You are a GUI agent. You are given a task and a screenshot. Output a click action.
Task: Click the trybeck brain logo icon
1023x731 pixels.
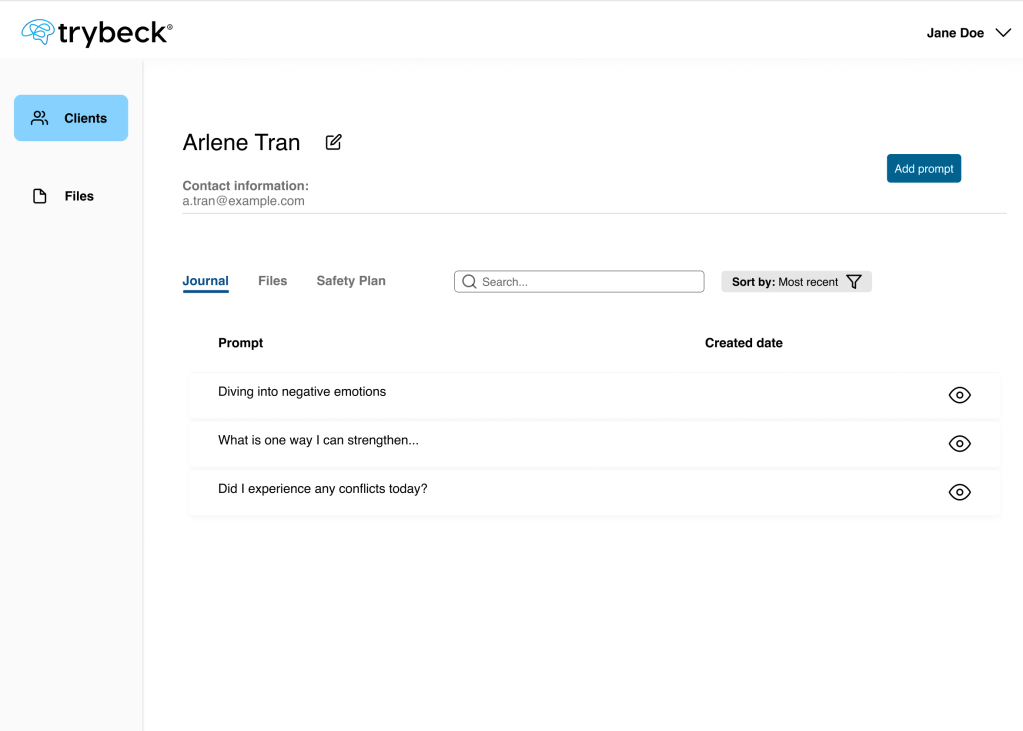[38, 33]
